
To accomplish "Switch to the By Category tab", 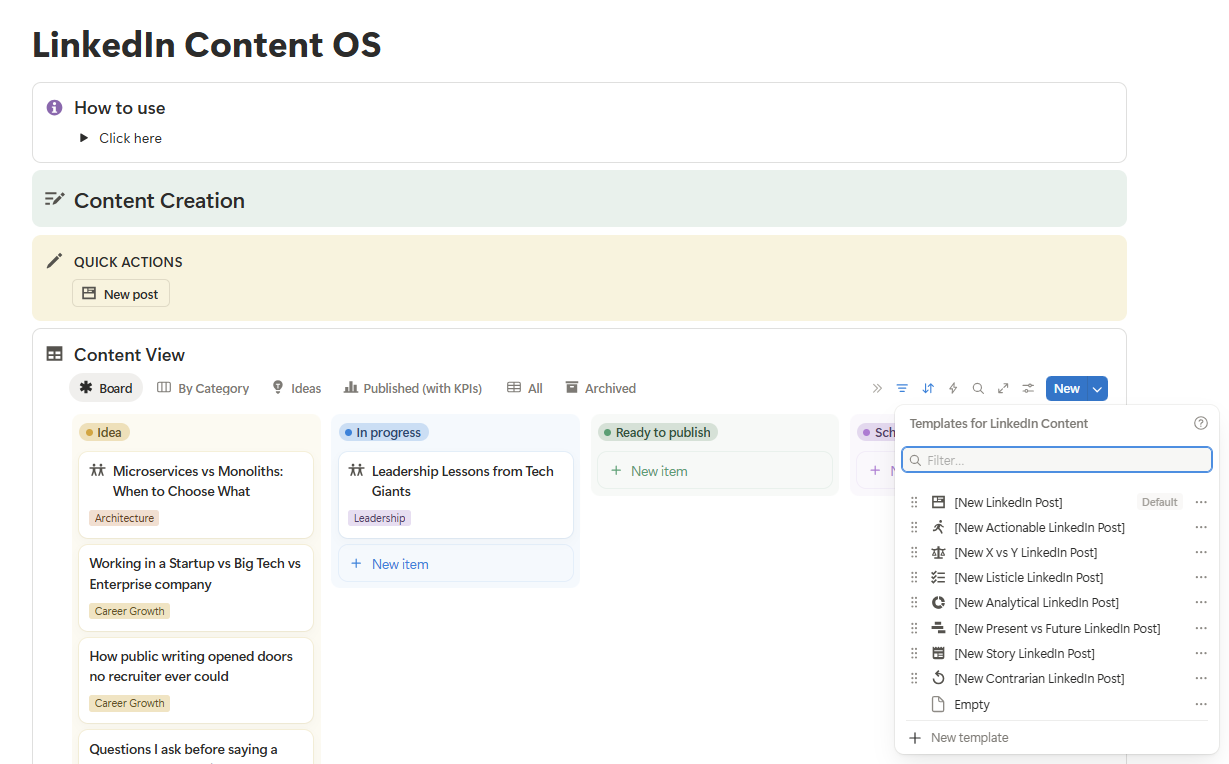I will 203,388.
